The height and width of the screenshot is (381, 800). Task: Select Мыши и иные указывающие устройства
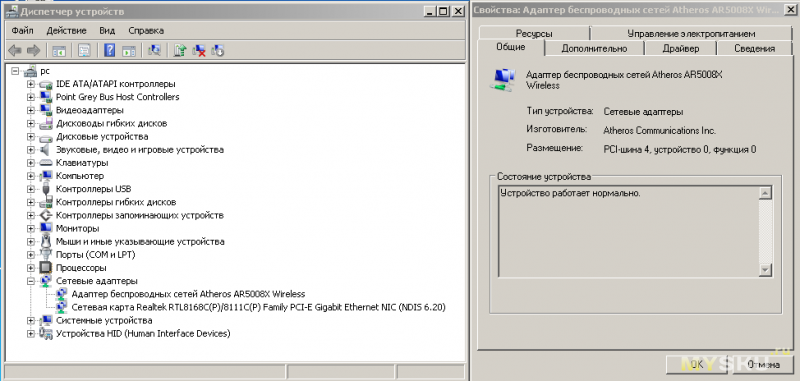[140, 241]
